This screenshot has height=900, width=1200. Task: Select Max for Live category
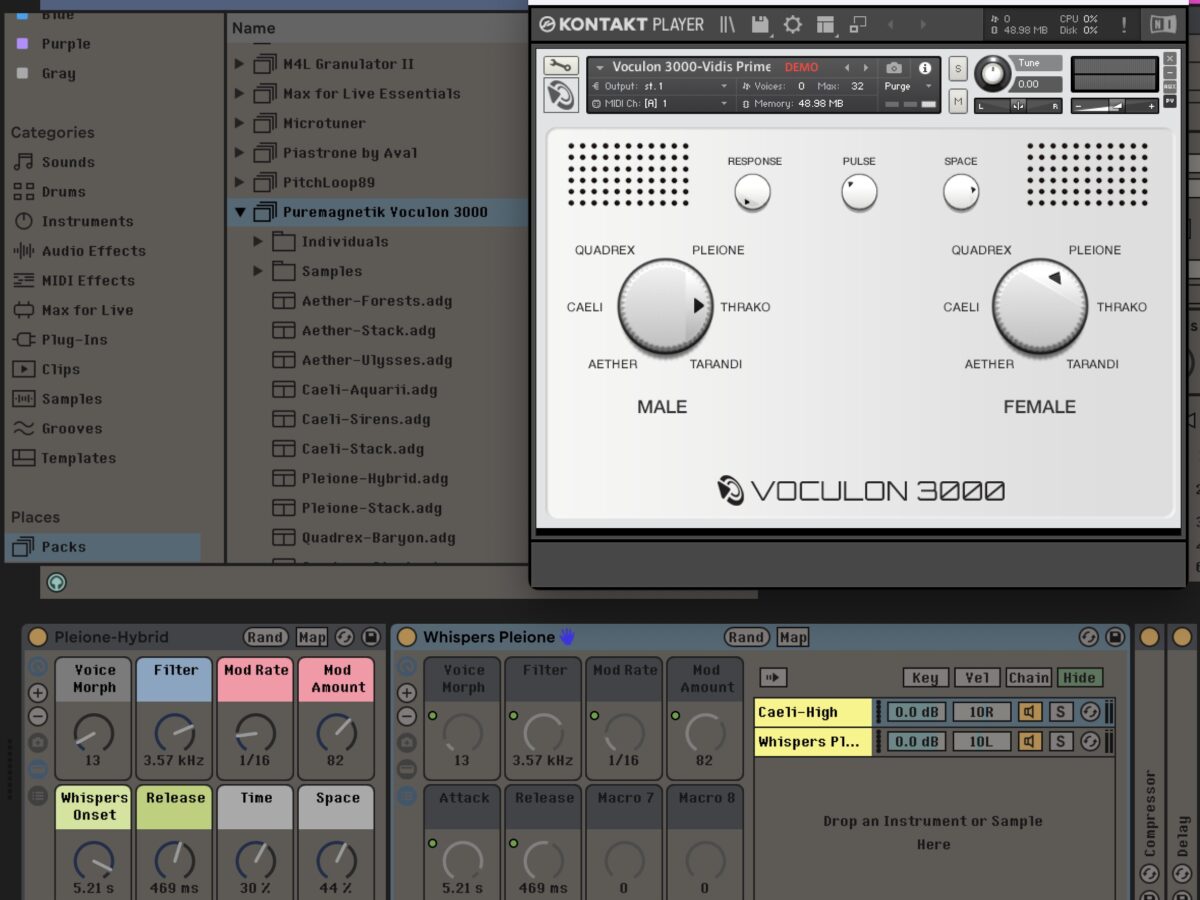click(87, 310)
